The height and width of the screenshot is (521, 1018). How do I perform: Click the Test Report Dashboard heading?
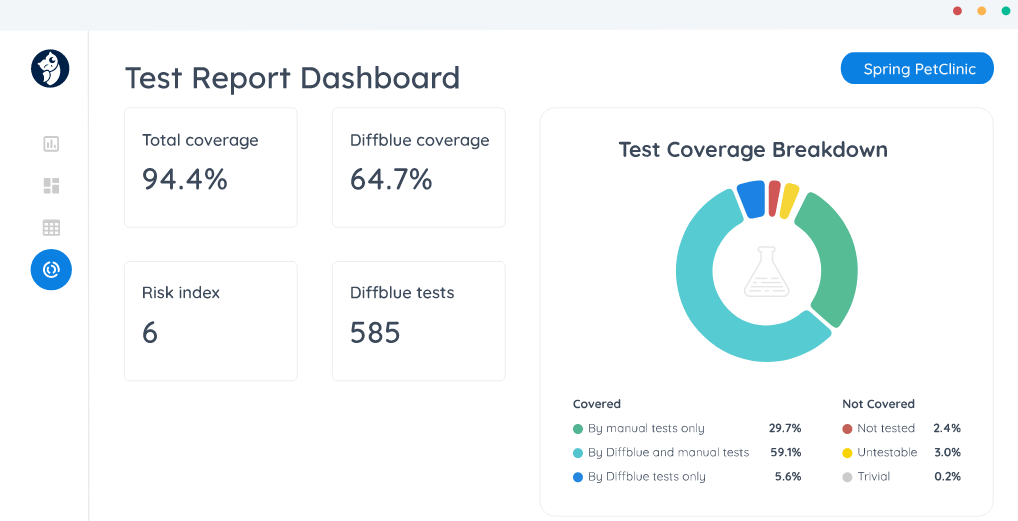(x=292, y=78)
